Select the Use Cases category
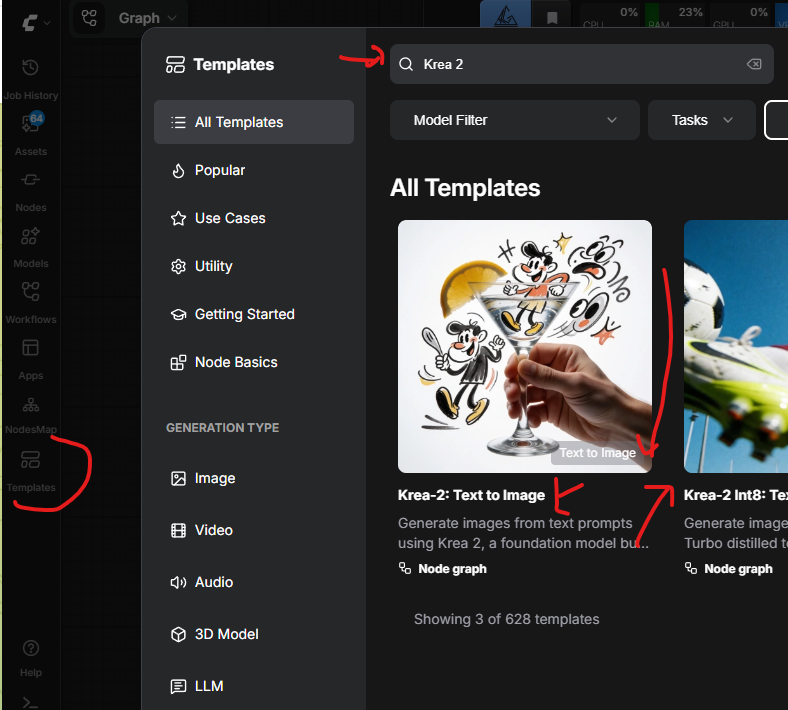Image resolution: width=788 pixels, height=710 pixels. pos(254,218)
